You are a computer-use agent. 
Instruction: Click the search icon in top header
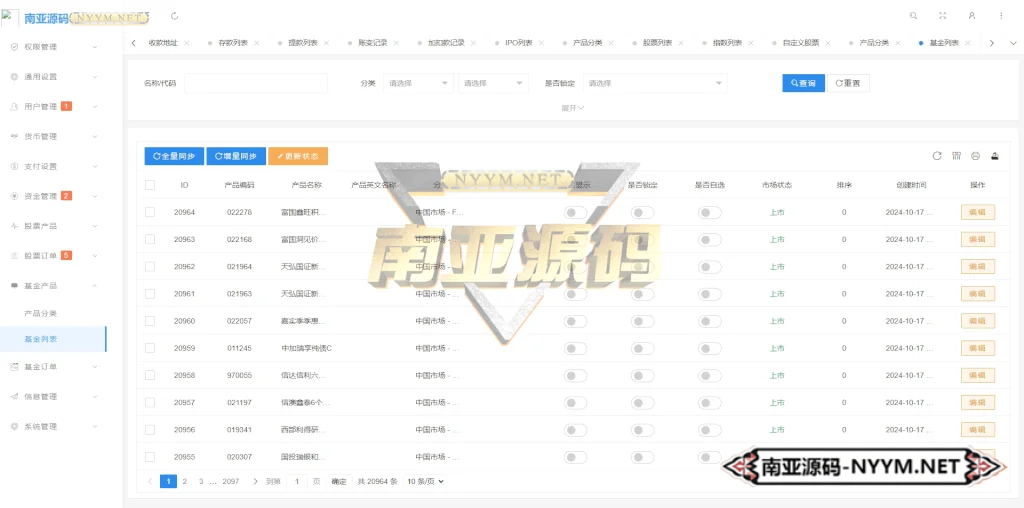913,16
